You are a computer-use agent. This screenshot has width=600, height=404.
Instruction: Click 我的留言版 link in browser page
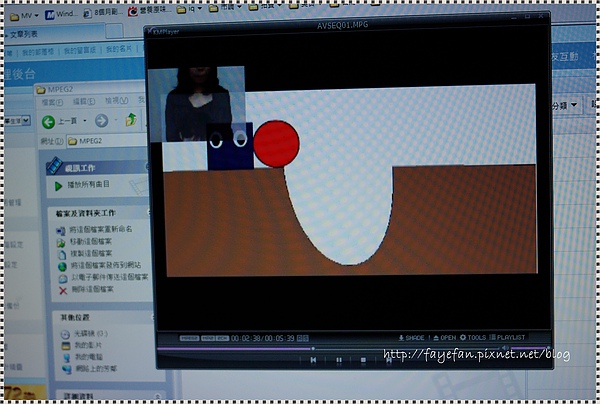click(80, 50)
